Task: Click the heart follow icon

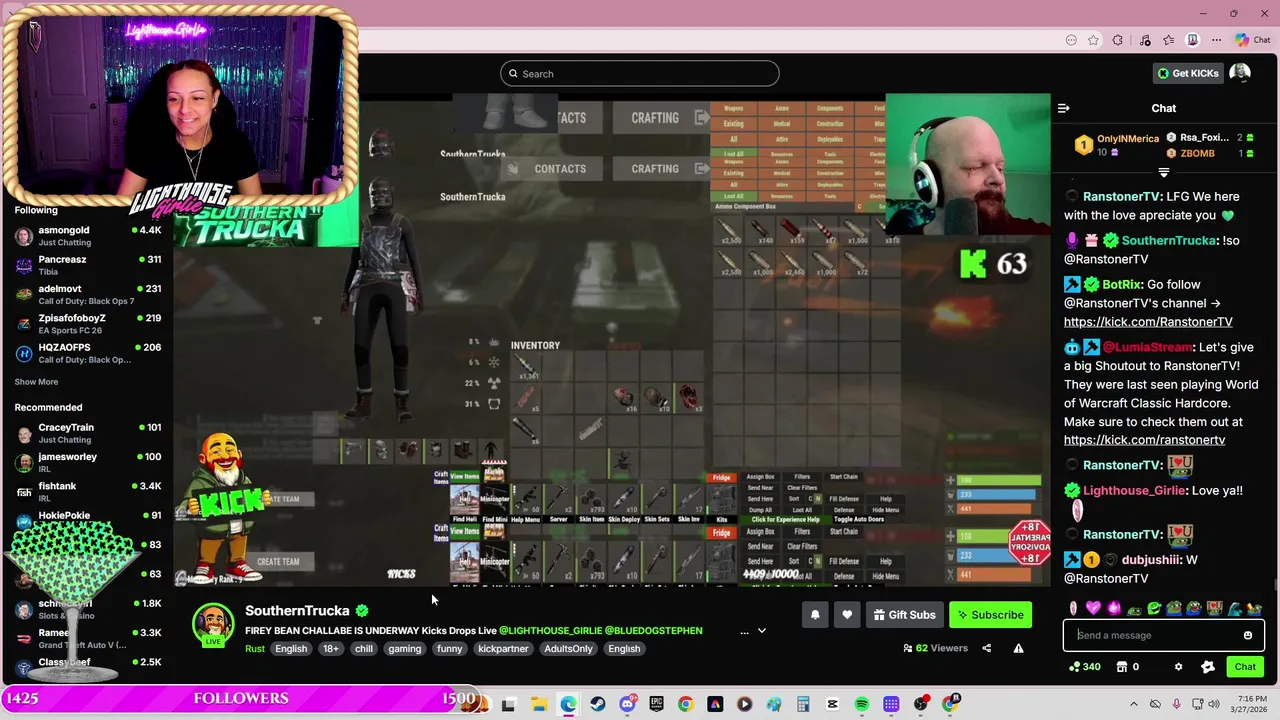Action: (x=847, y=615)
